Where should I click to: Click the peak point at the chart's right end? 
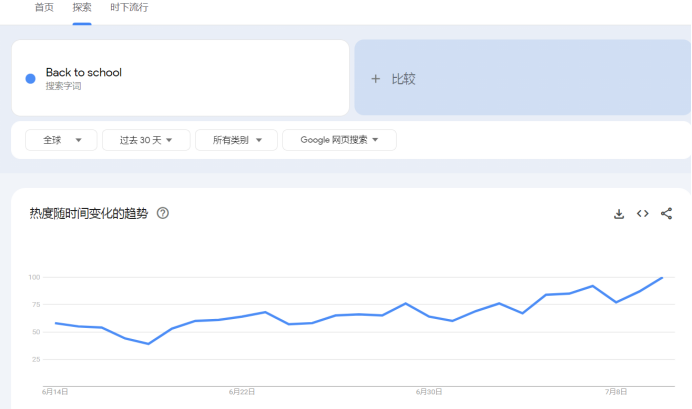662,277
